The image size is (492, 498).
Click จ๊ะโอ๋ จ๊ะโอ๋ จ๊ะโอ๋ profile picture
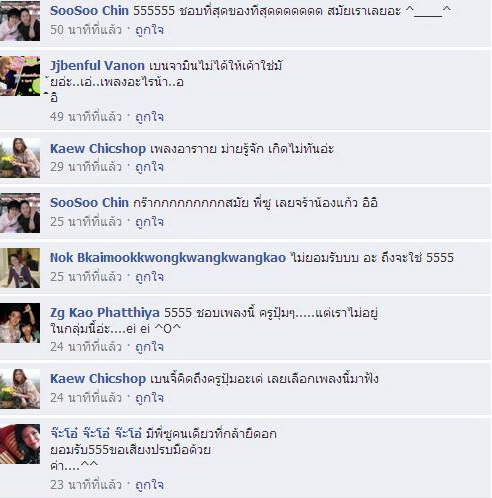20,444
